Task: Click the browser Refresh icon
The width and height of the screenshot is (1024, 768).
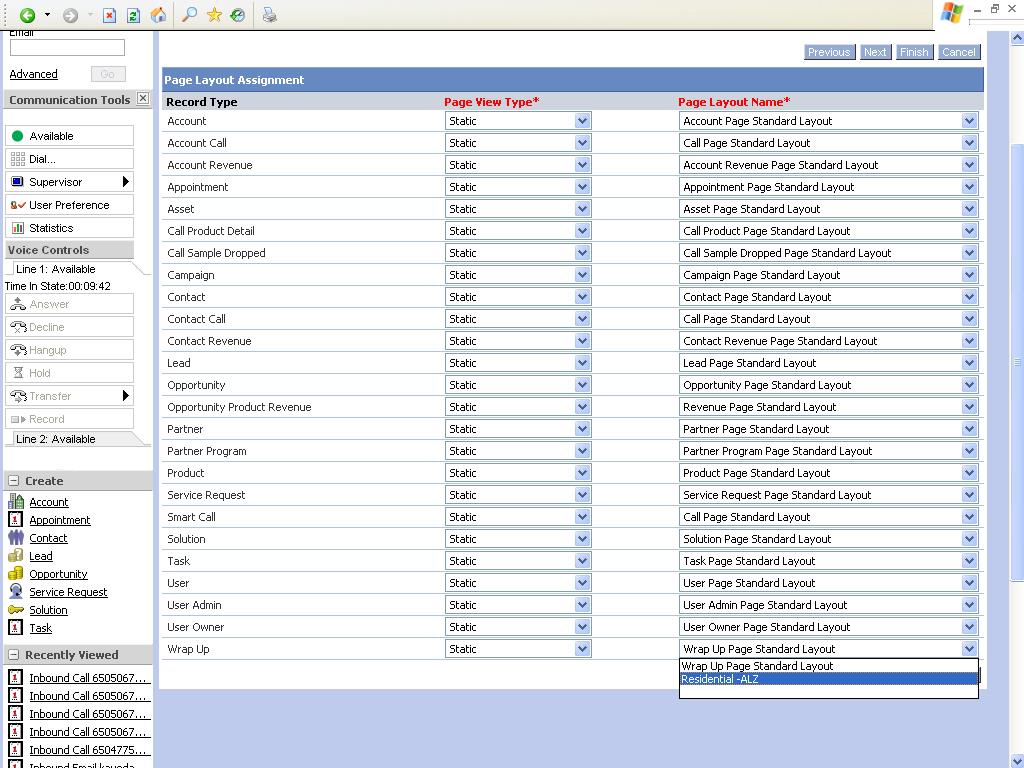Action: pos(133,15)
